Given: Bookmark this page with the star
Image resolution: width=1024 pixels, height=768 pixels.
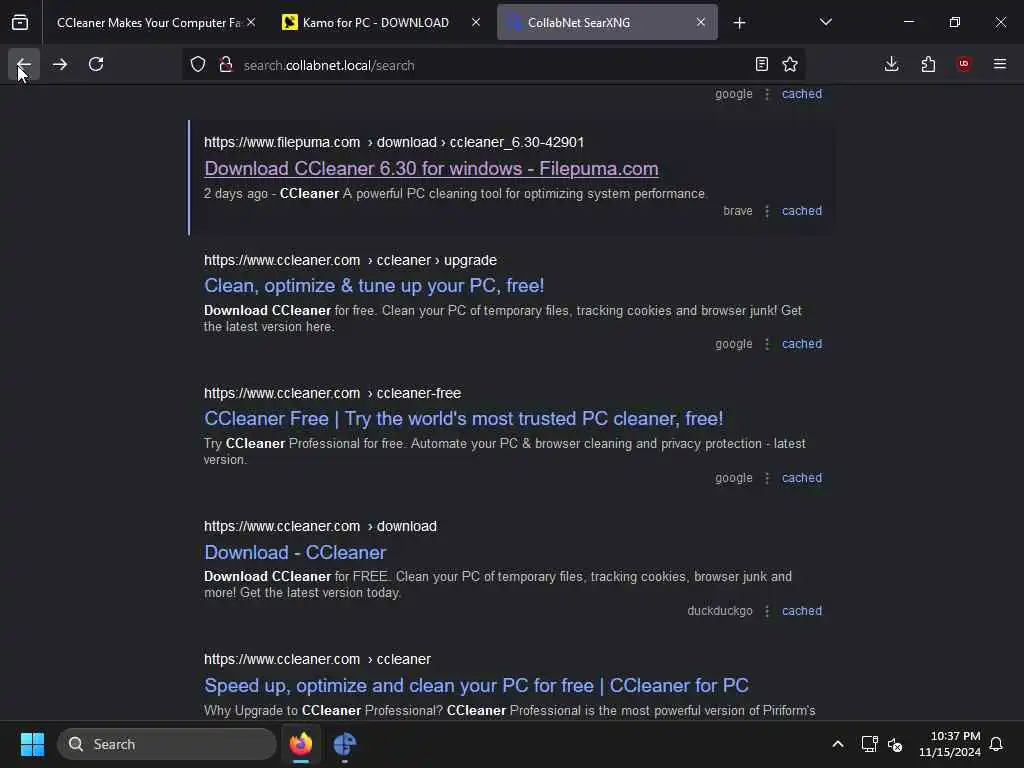Looking at the screenshot, I should pos(790,64).
